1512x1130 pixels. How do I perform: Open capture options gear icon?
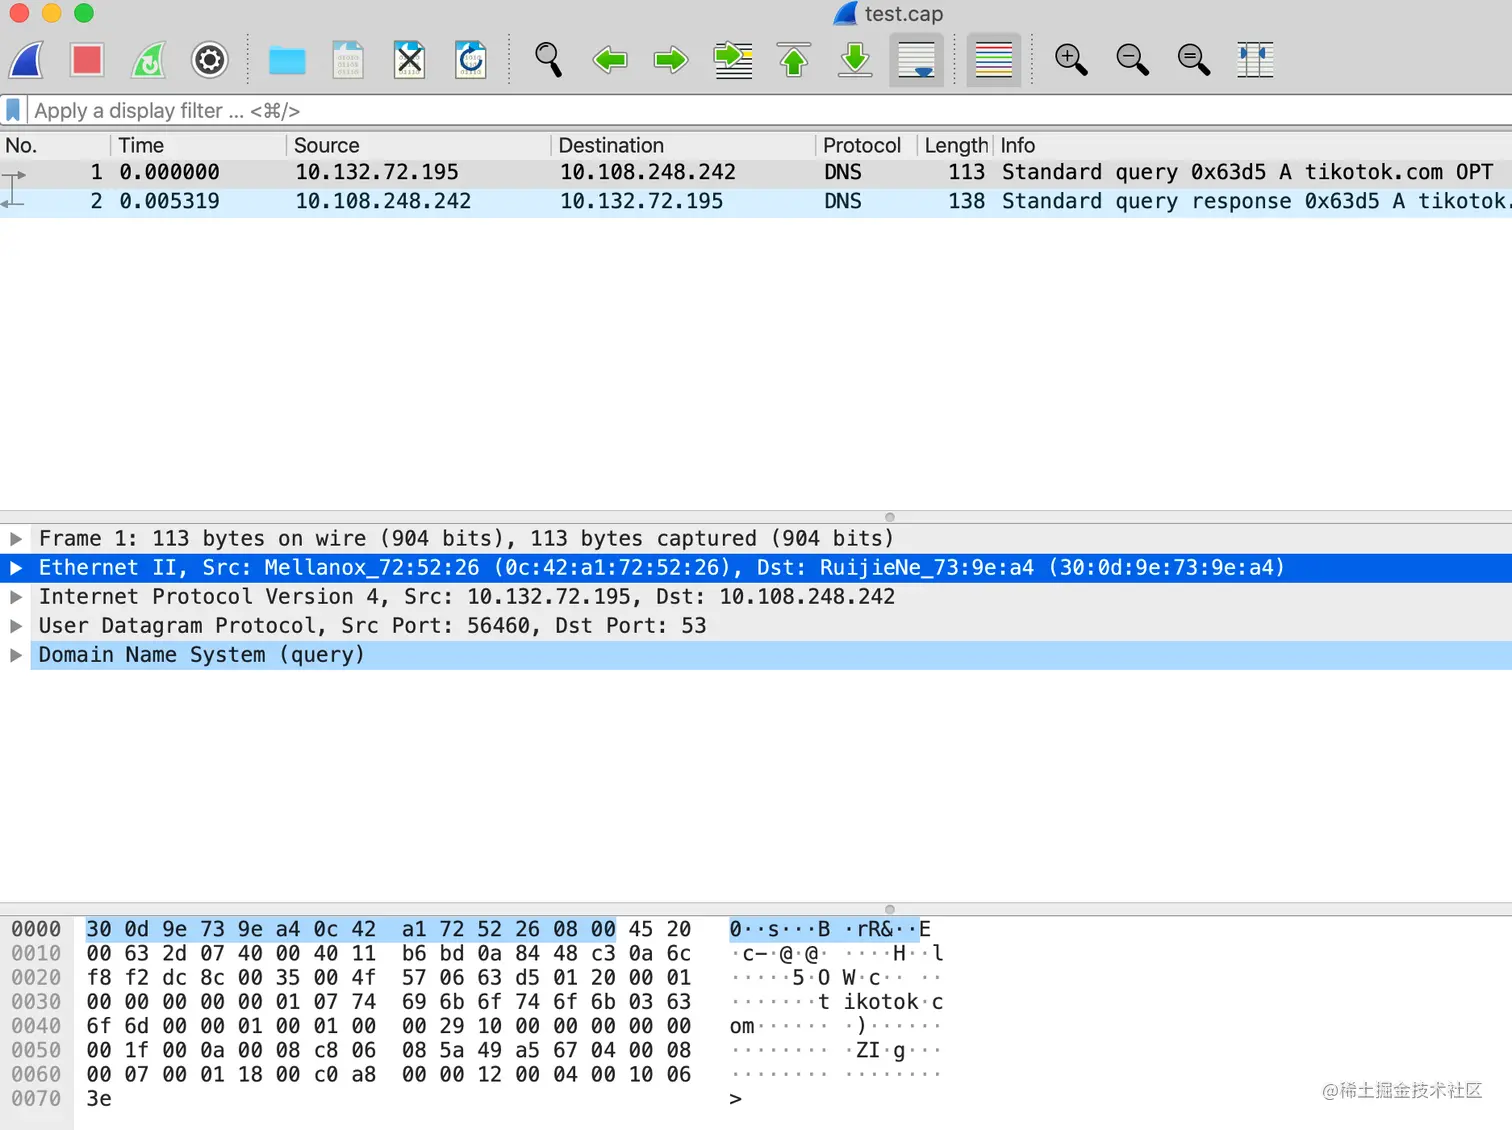click(209, 60)
